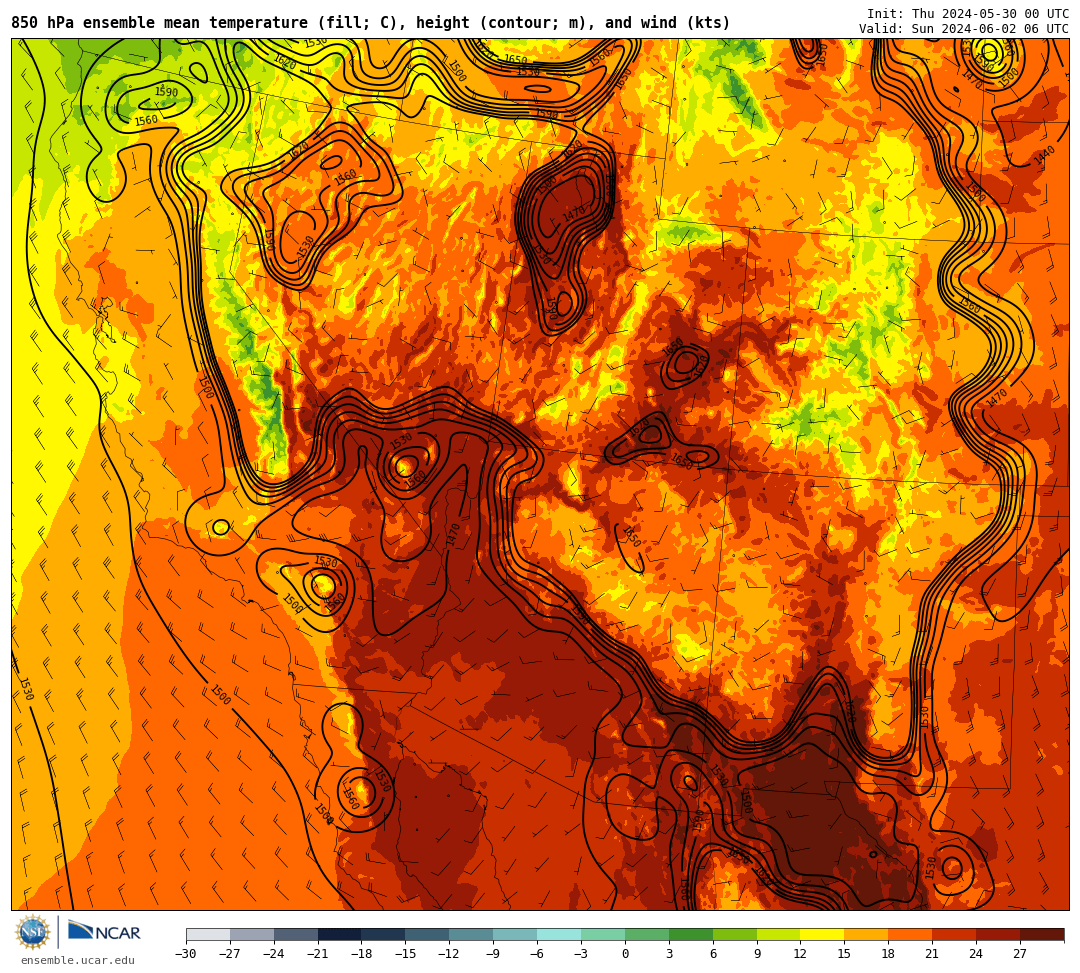Screen dimensions: 1080x973
Task: Pick the 0 to 3 medium green swatch
Action: 647,934
